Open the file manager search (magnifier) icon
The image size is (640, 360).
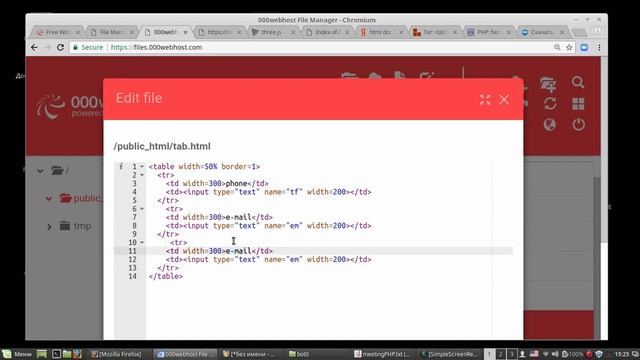578,82
